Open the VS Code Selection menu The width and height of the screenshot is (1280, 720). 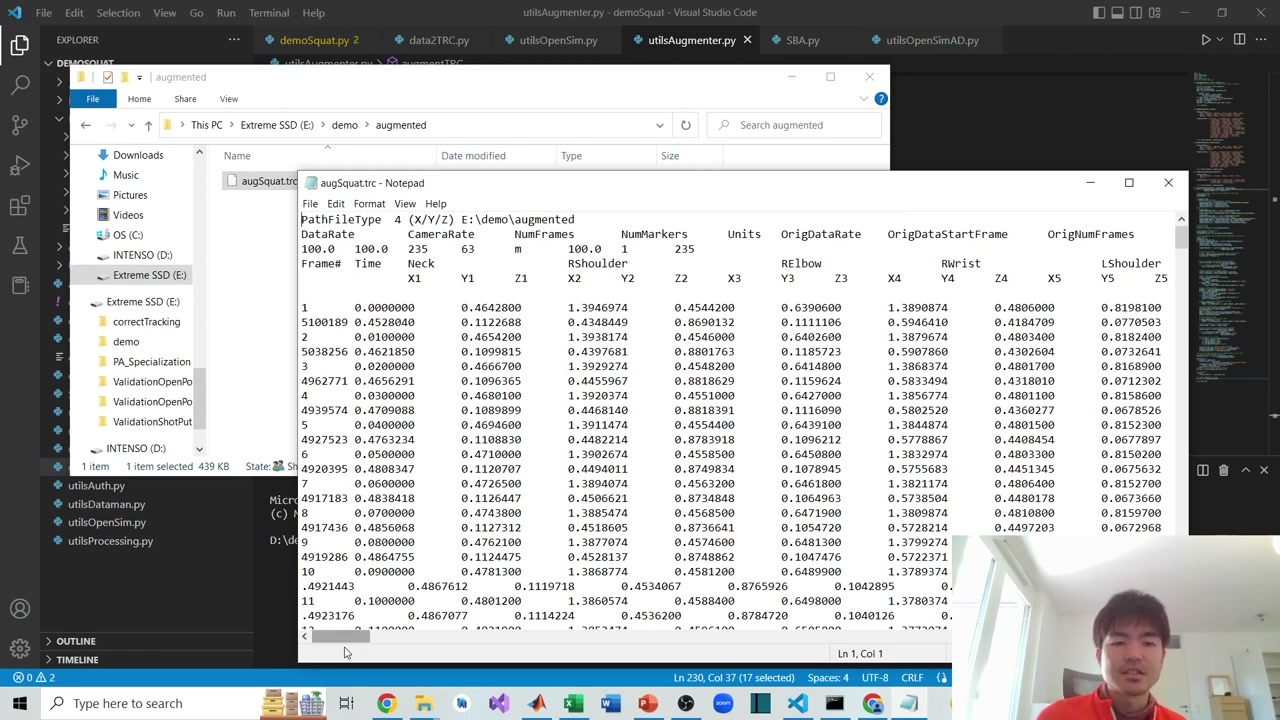[118, 13]
